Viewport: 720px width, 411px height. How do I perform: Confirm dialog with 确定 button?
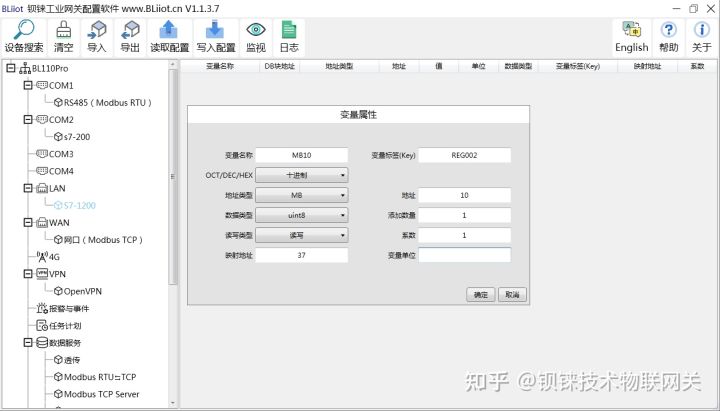[481, 295]
